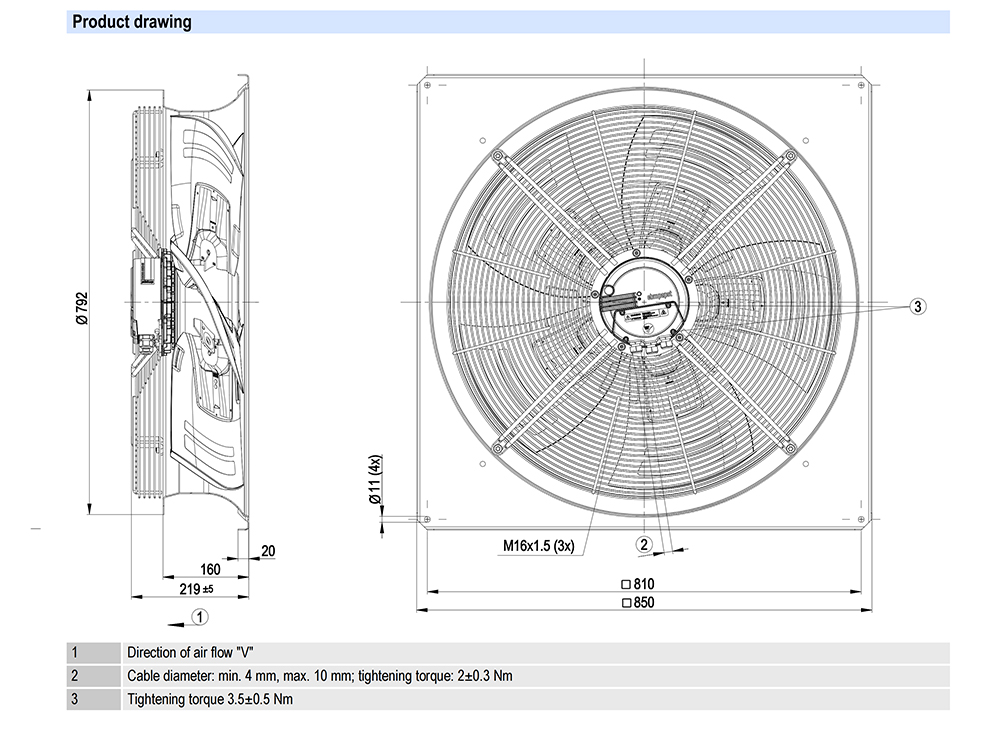The height and width of the screenshot is (735, 1000).
Task: Click the Ø11 (4x) hole dimension label
Action: coord(375,479)
